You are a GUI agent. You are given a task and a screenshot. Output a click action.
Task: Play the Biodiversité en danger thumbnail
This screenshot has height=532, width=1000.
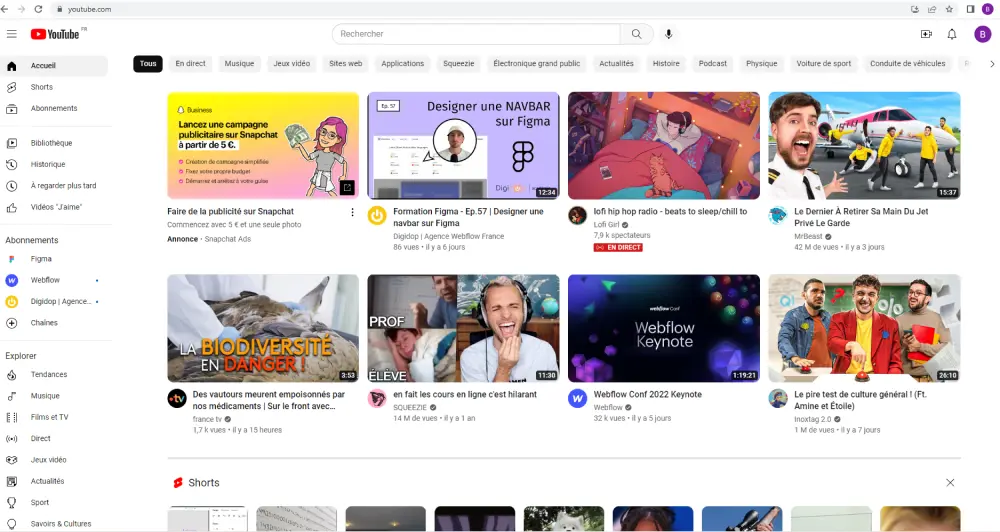pyautogui.click(x=263, y=329)
